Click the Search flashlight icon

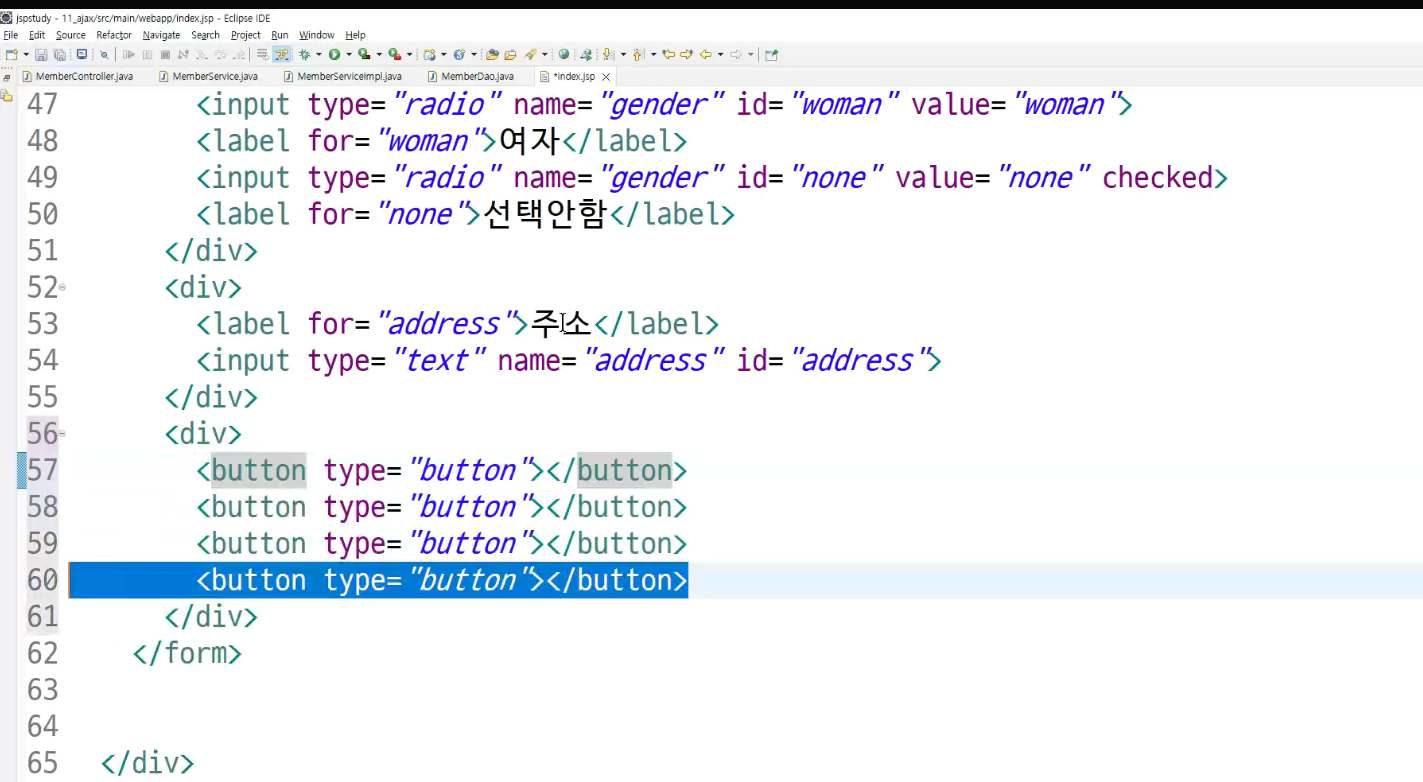pyautogui.click(x=530, y=54)
